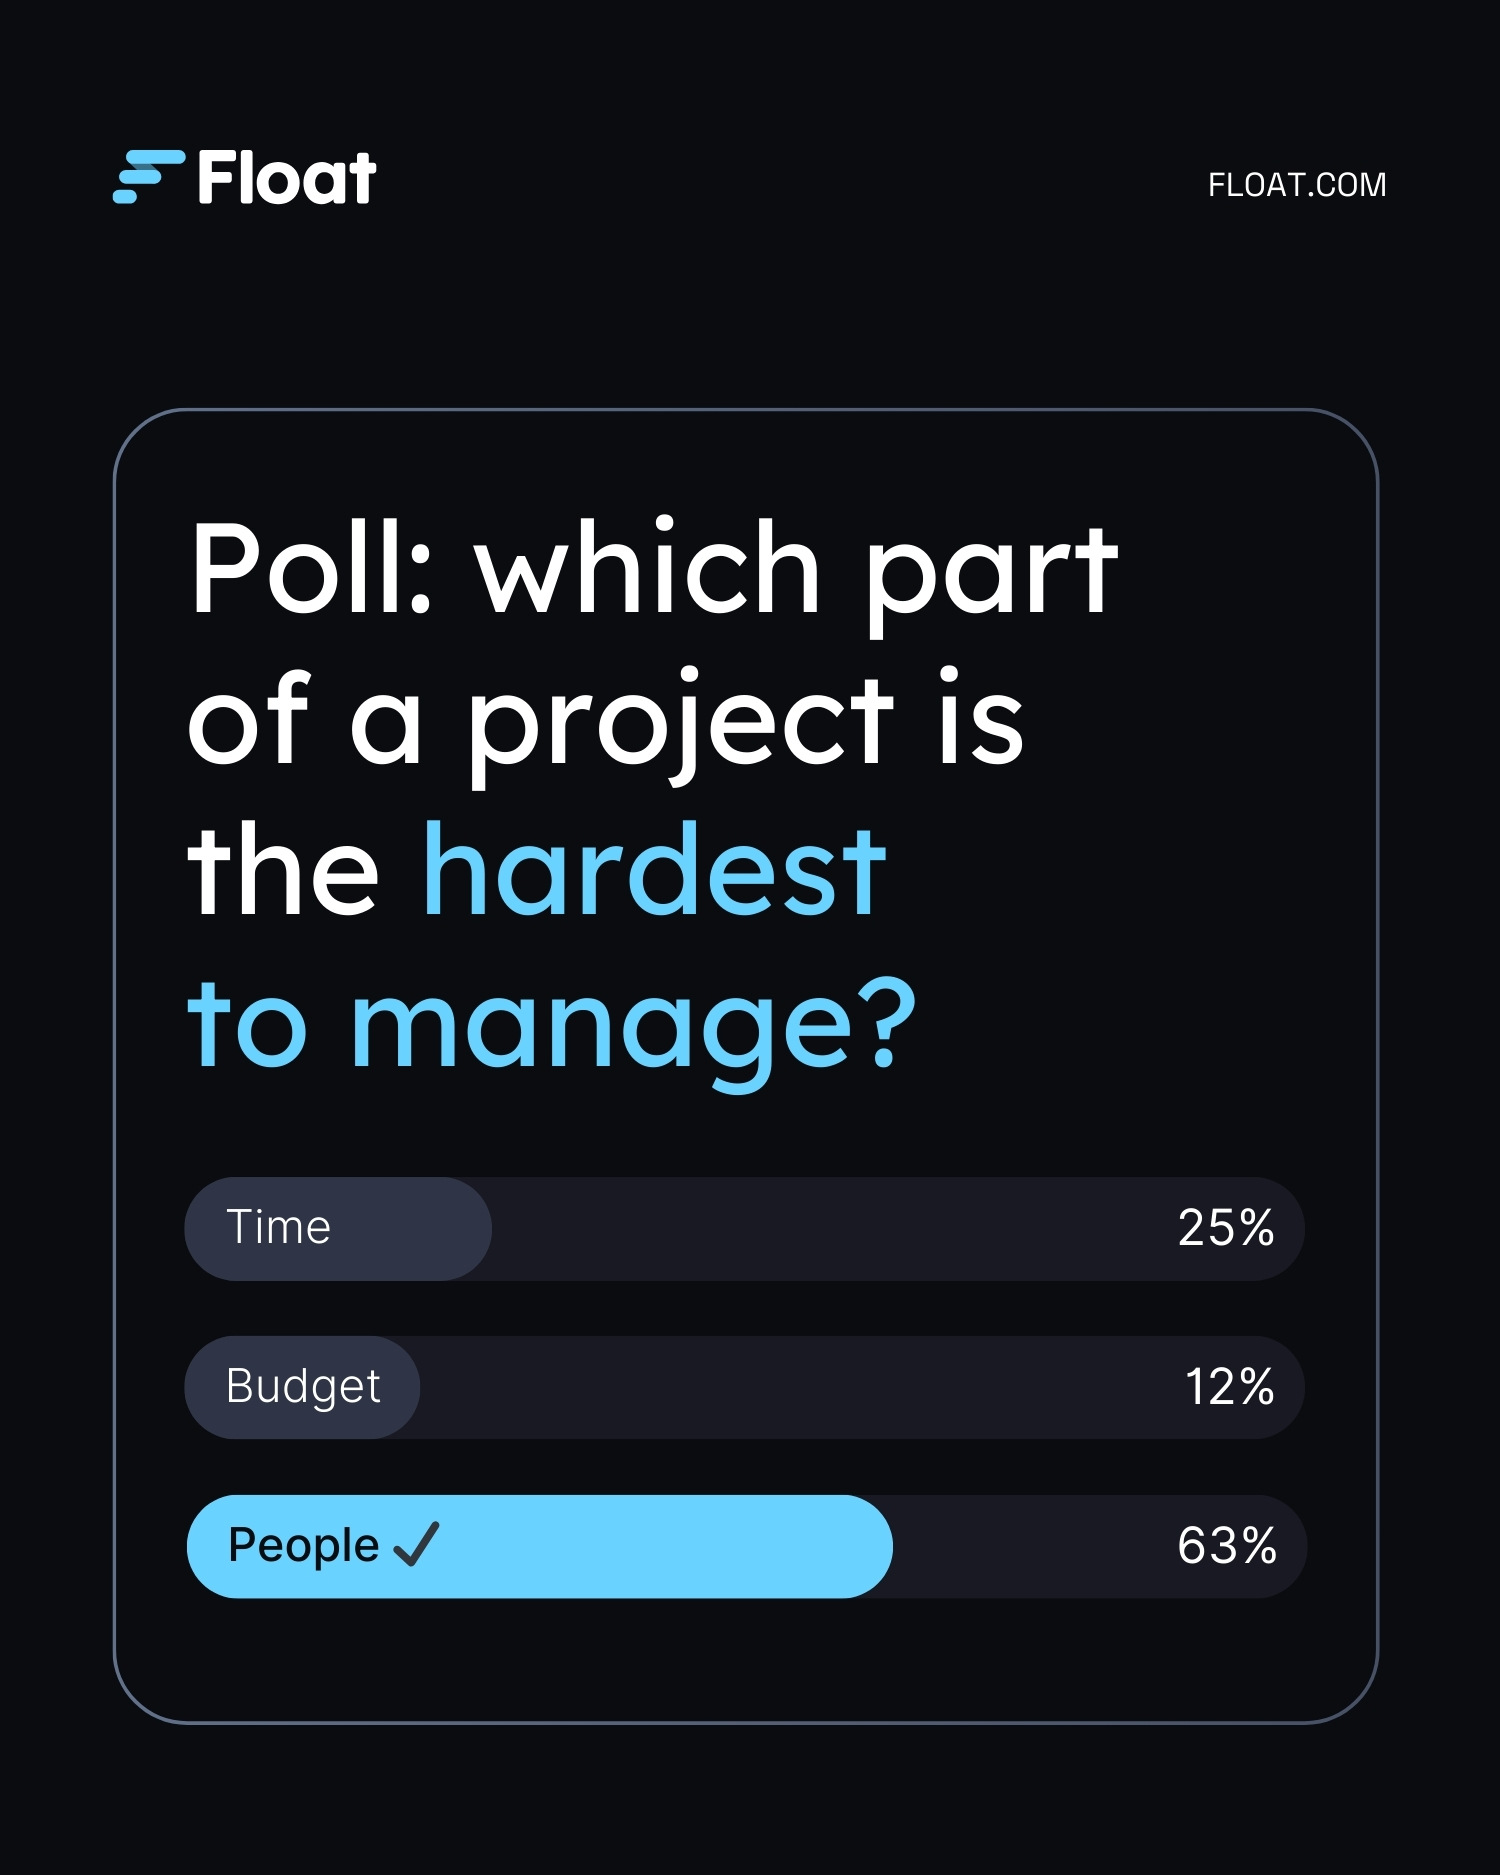1500x1875 pixels.
Task: Click the checkmark beside People
Action: tap(416, 1544)
